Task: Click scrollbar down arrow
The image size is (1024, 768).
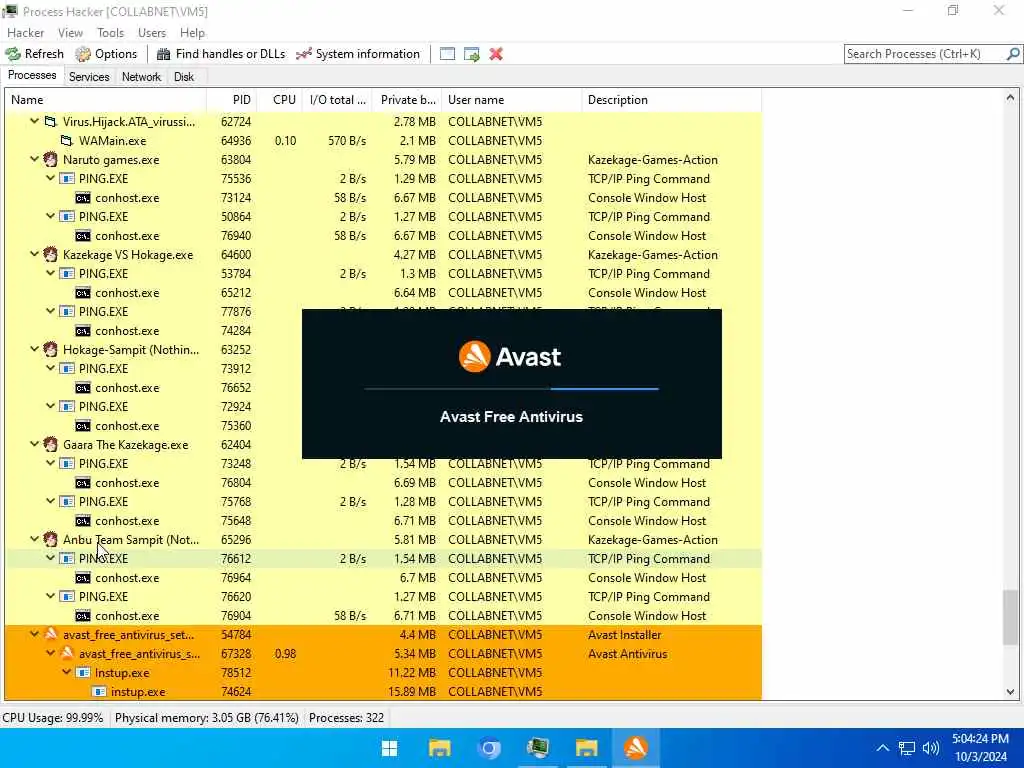Action: [x=1010, y=692]
